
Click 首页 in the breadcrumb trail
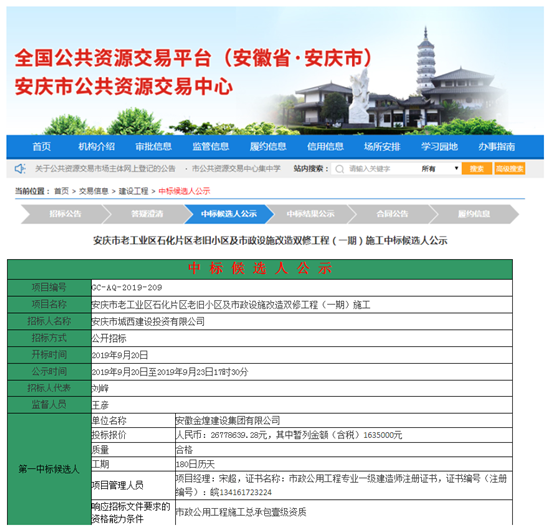[61, 191]
